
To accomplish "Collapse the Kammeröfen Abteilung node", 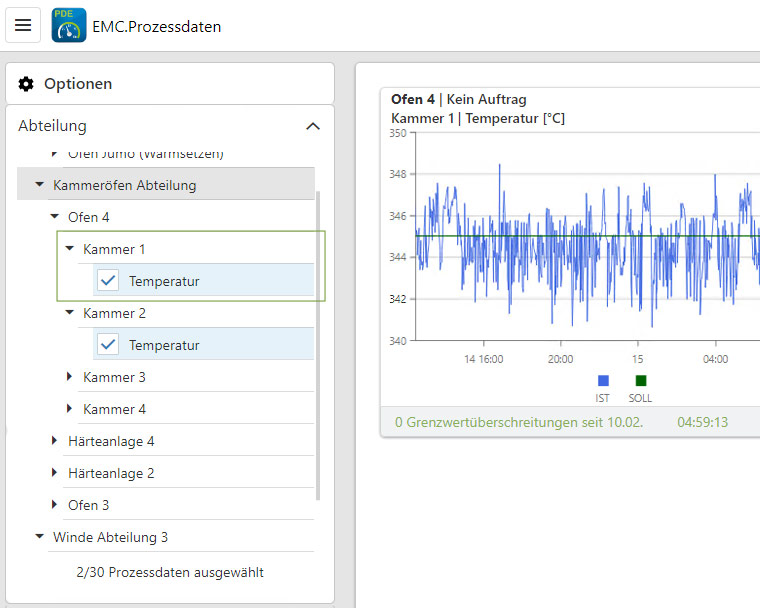I will click(x=39, y=185).
